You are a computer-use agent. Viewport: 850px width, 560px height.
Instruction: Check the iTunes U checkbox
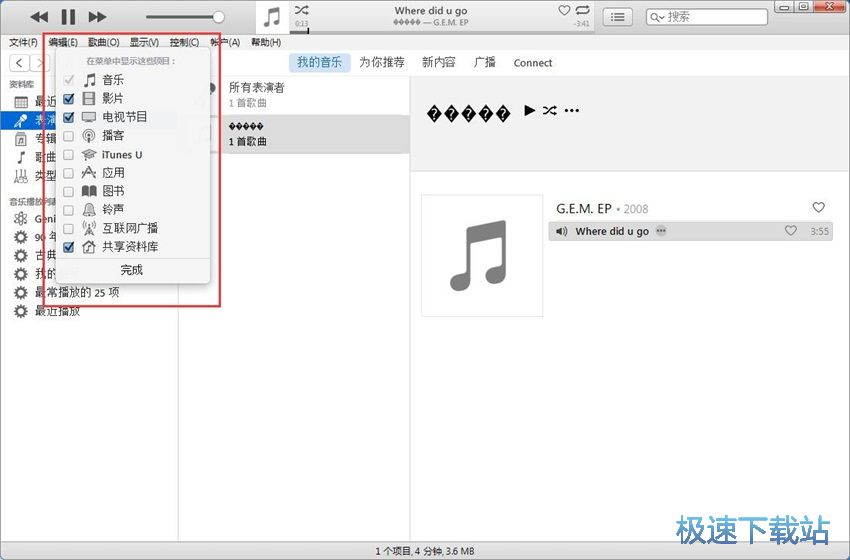point(68,155)
